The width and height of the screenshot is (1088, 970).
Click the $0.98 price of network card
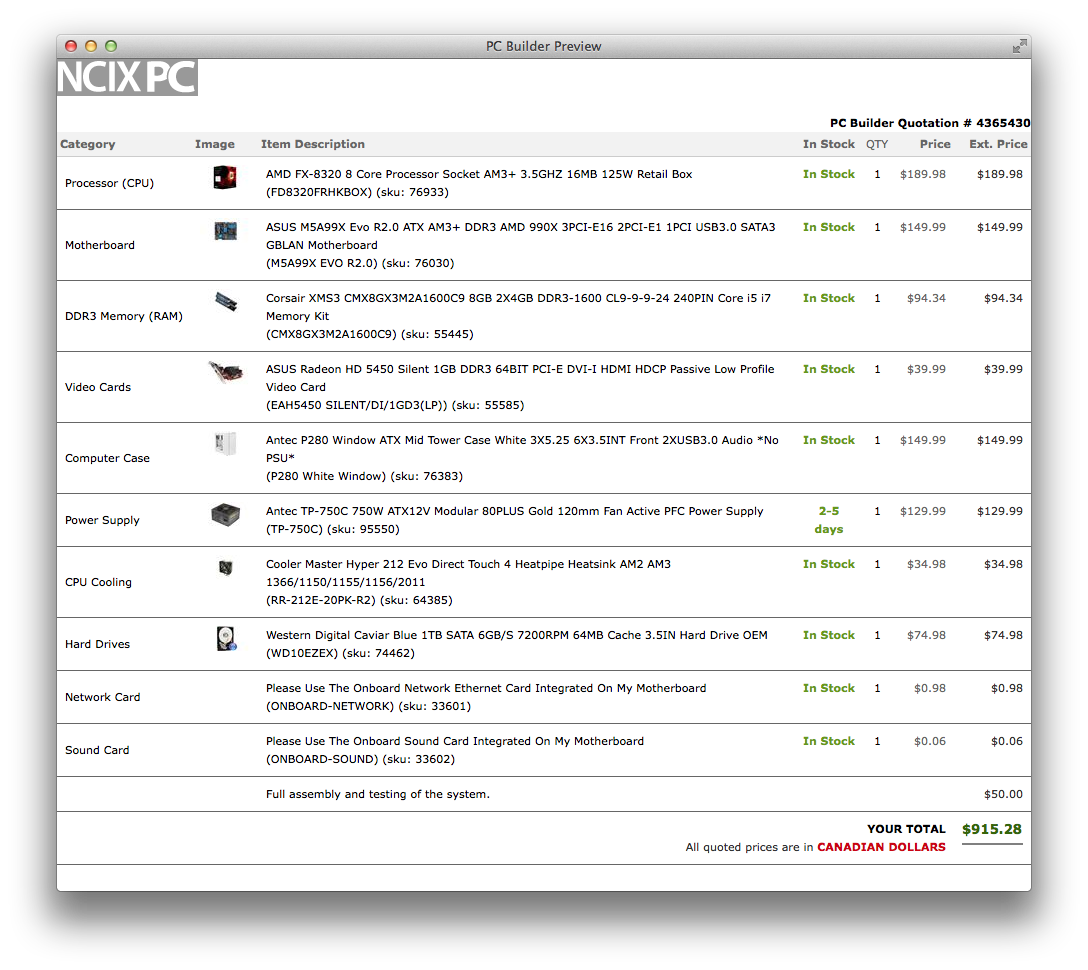[930, 688]
